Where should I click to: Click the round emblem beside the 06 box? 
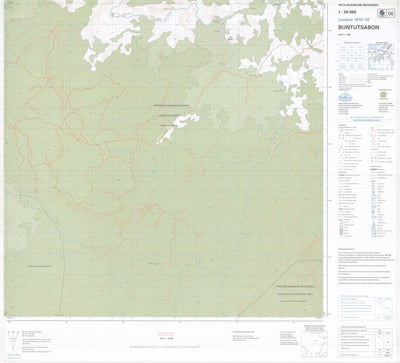pos(382,13)
